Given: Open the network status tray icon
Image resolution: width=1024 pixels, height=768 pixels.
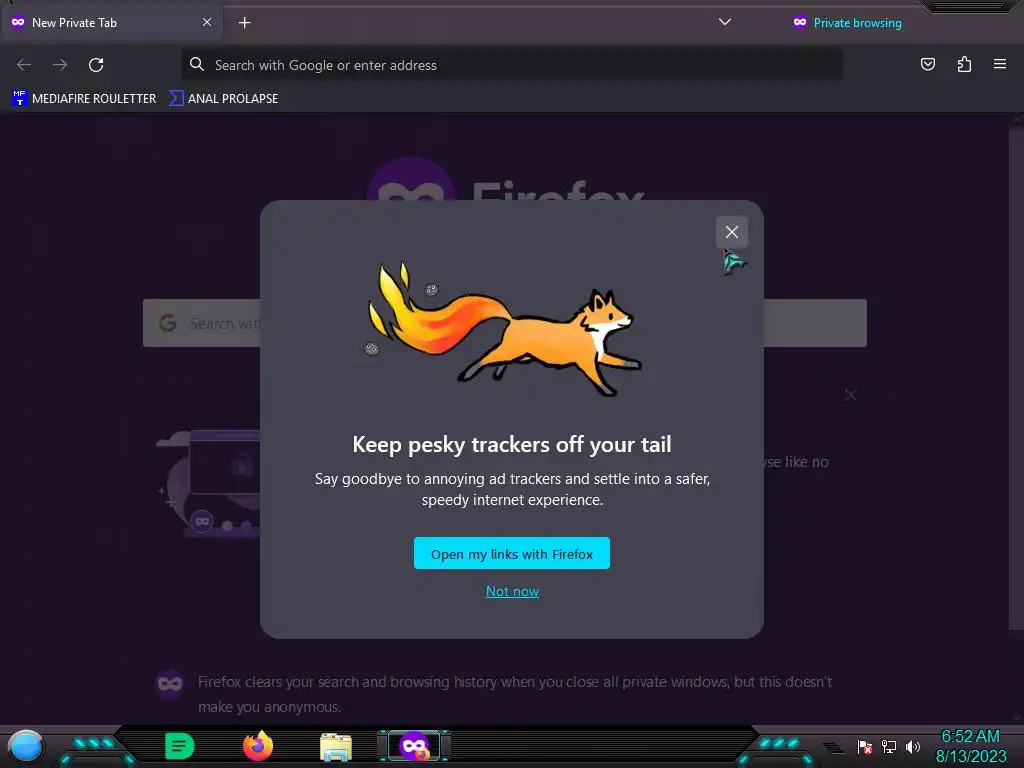Looking at the screenshot, I should (x=888, y=746).
